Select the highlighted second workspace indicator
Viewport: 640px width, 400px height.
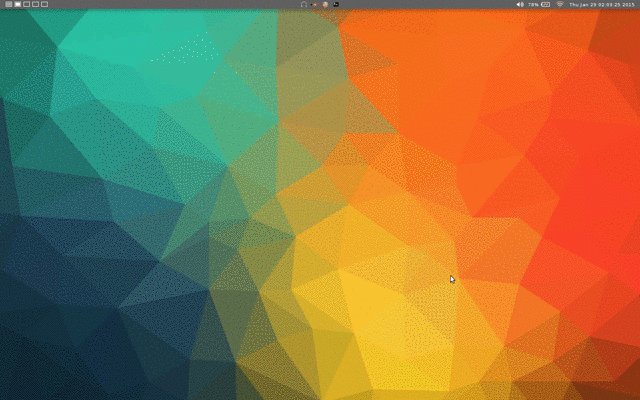(18, 4)
